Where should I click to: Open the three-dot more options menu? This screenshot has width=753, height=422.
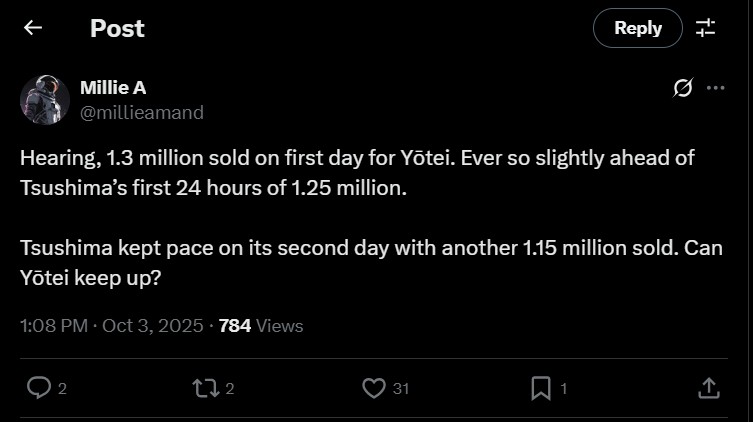[715, 88]
